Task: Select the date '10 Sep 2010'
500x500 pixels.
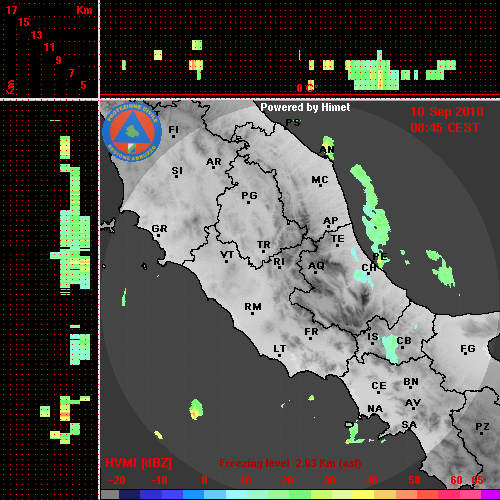Action: [x=447, y=112]
